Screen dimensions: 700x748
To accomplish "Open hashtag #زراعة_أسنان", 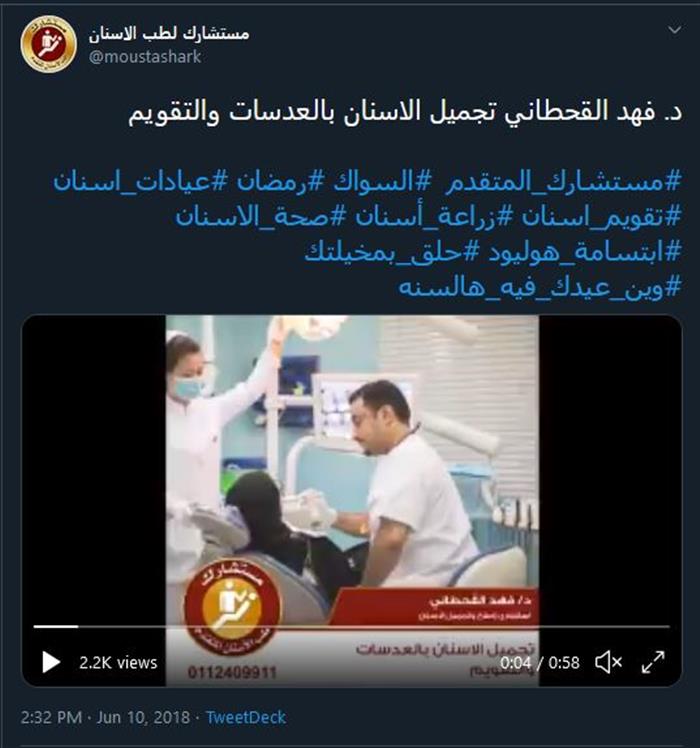I will point(434,217).
